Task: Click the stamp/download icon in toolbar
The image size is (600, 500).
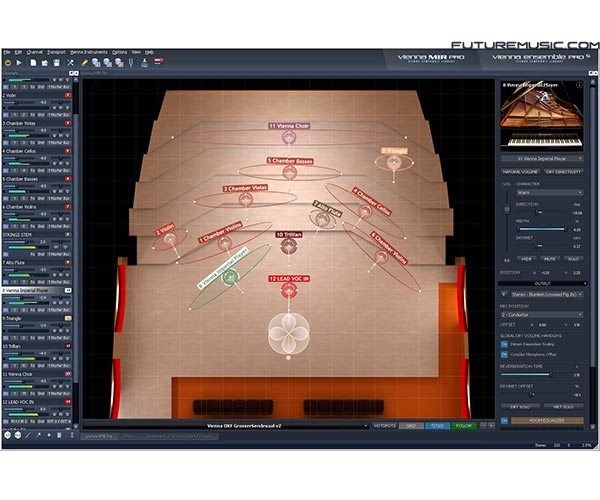Action: click(x=145, y=63)
